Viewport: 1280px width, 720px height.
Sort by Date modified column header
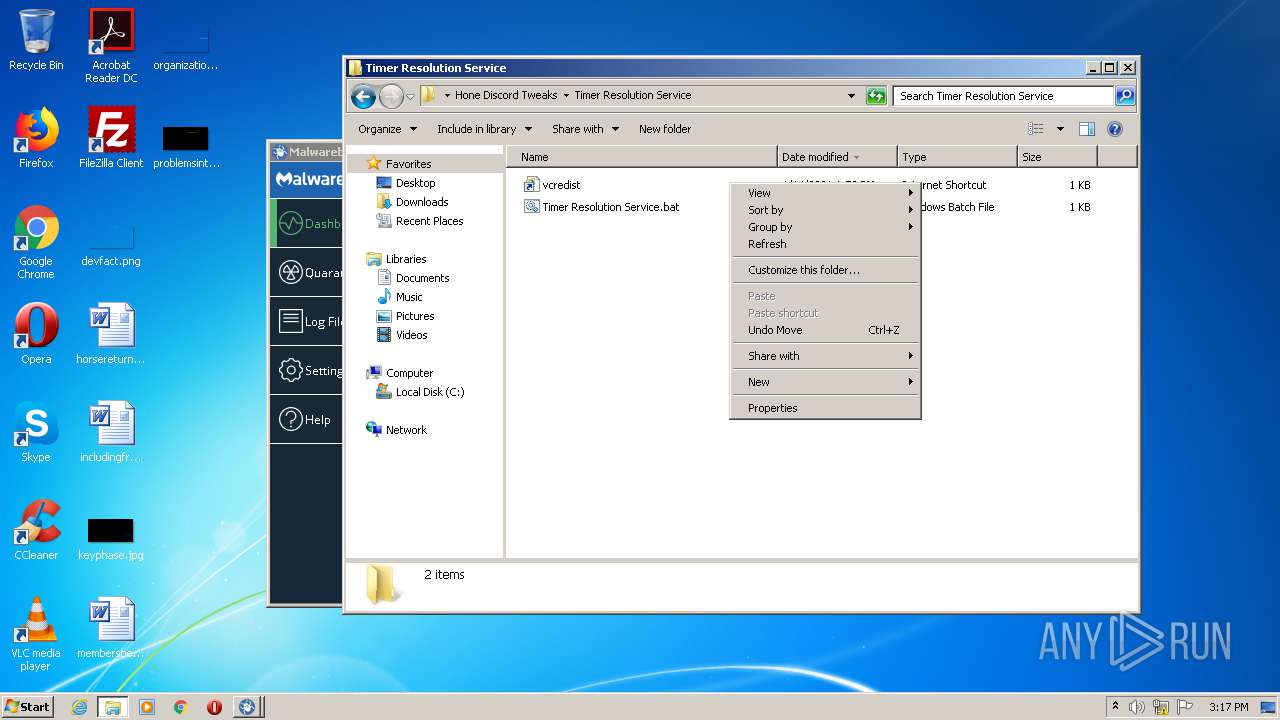tap(837, 157)
